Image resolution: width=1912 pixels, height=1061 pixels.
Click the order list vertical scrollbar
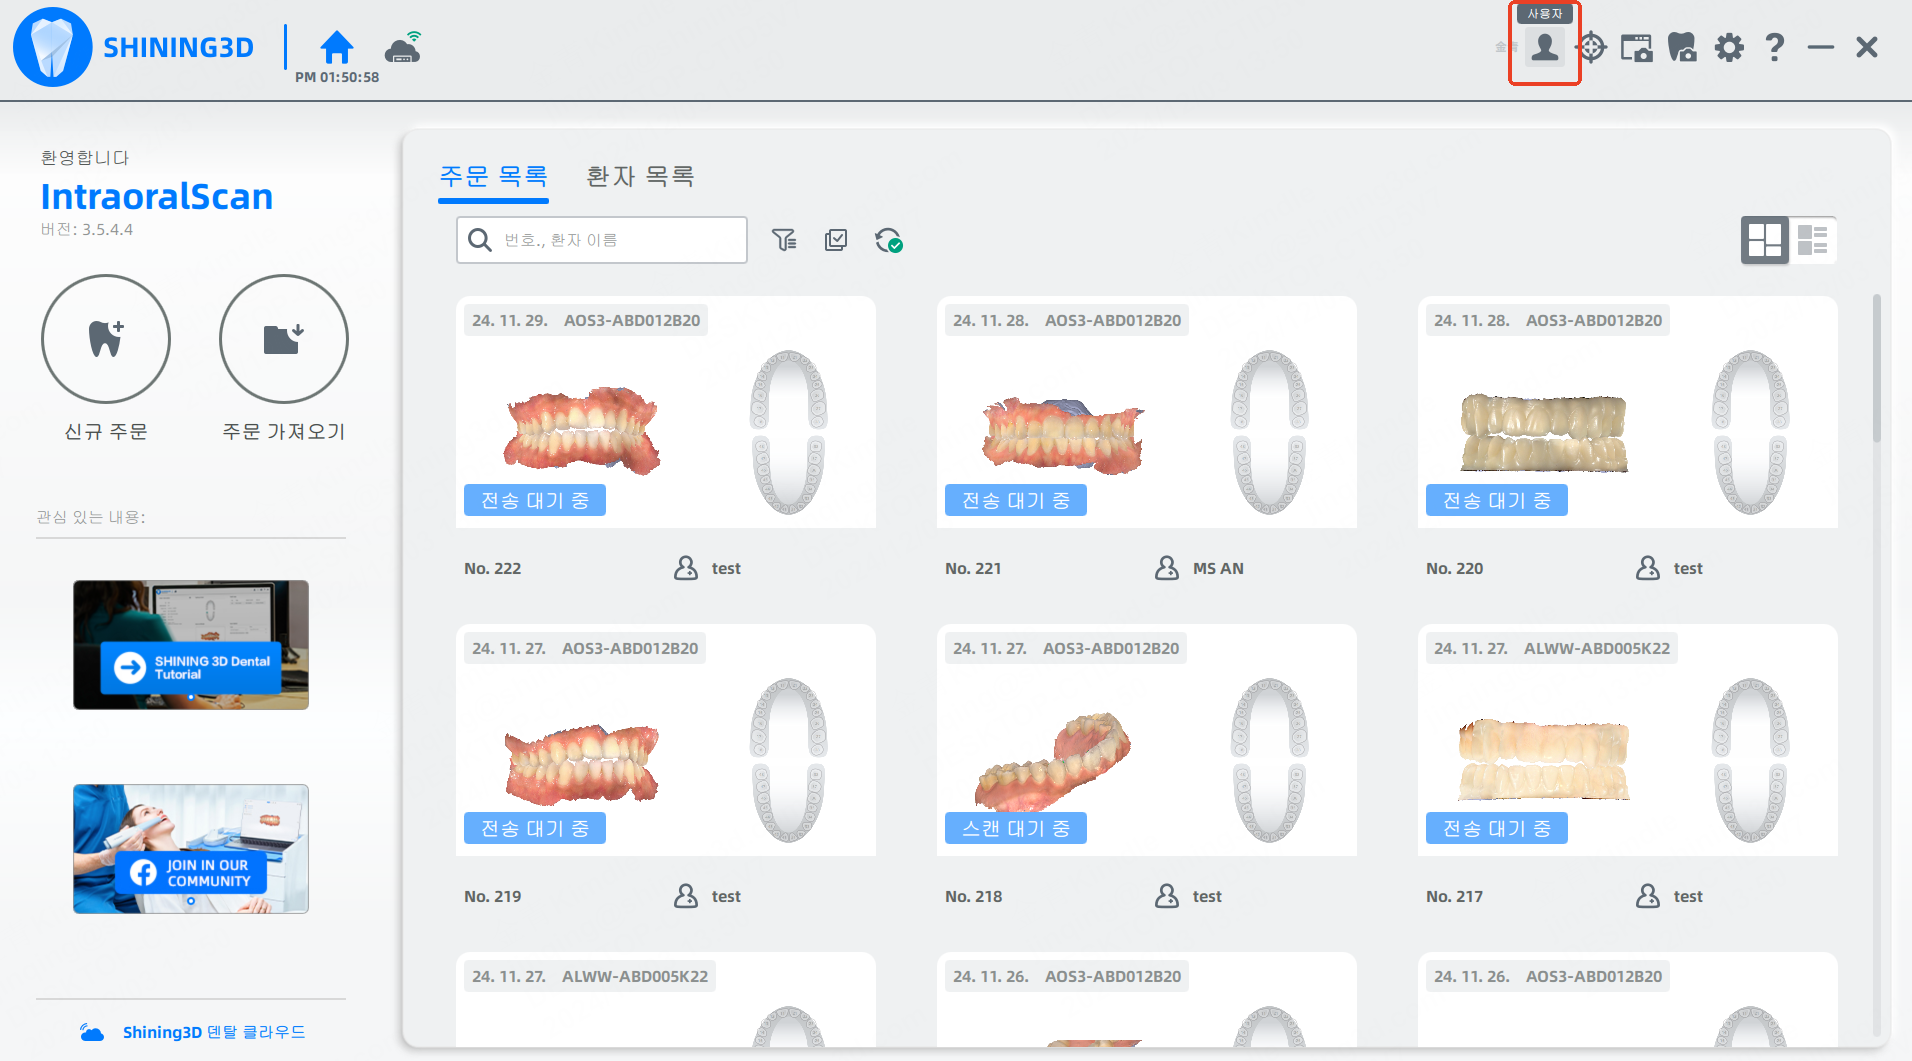click(x=1877, y=369)
